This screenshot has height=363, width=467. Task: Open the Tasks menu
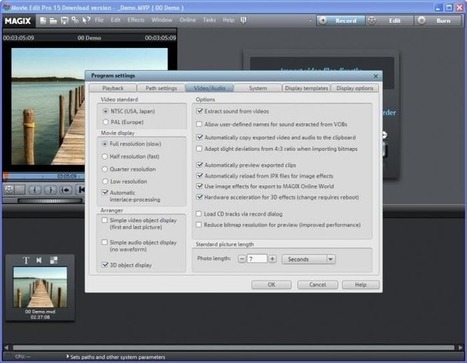209,20
